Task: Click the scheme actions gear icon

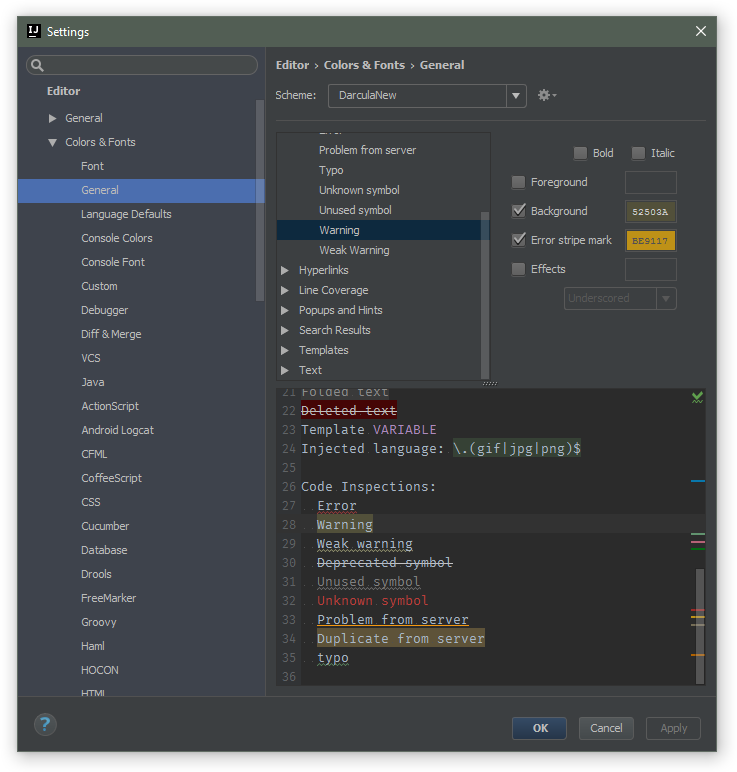Action: pos(545,95)
